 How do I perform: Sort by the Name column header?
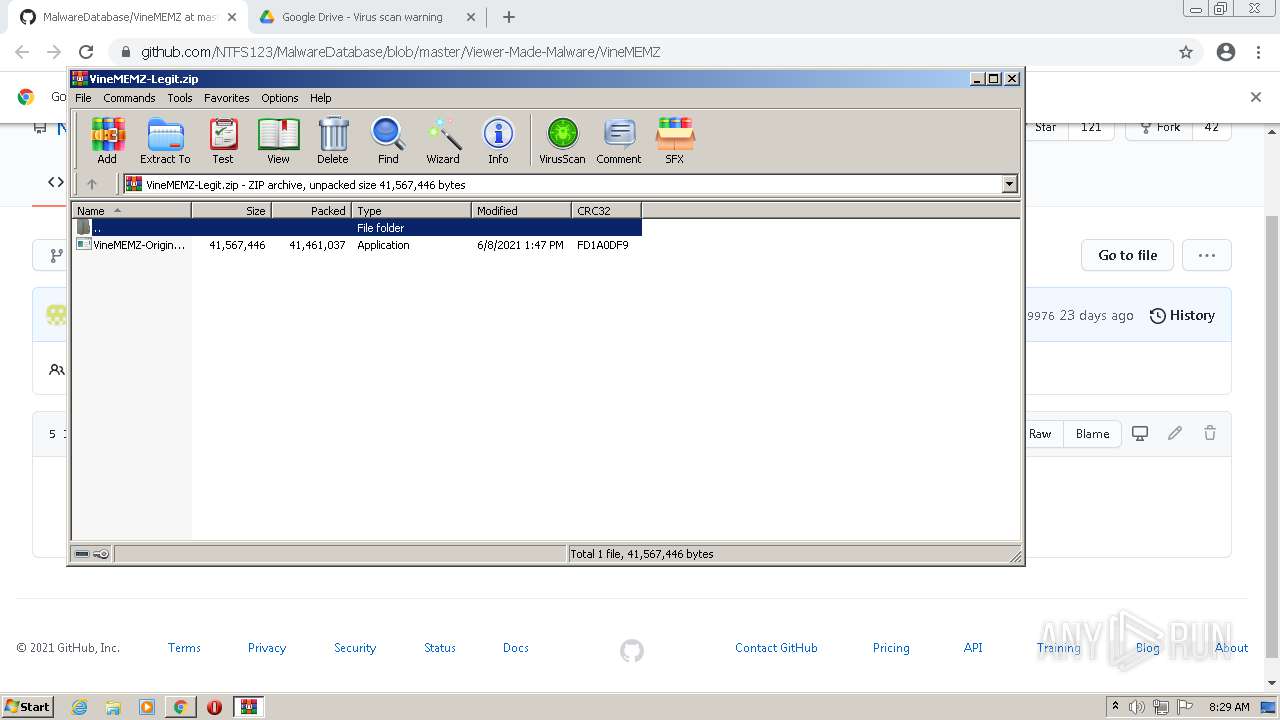pyautogui.click(x=131, y=210)
